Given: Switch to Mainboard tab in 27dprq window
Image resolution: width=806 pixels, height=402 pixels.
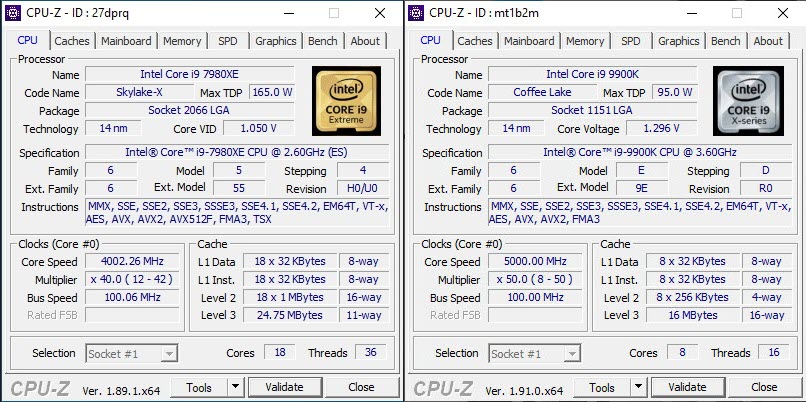Looking at the screenshot, I should [x=126, y=41].
